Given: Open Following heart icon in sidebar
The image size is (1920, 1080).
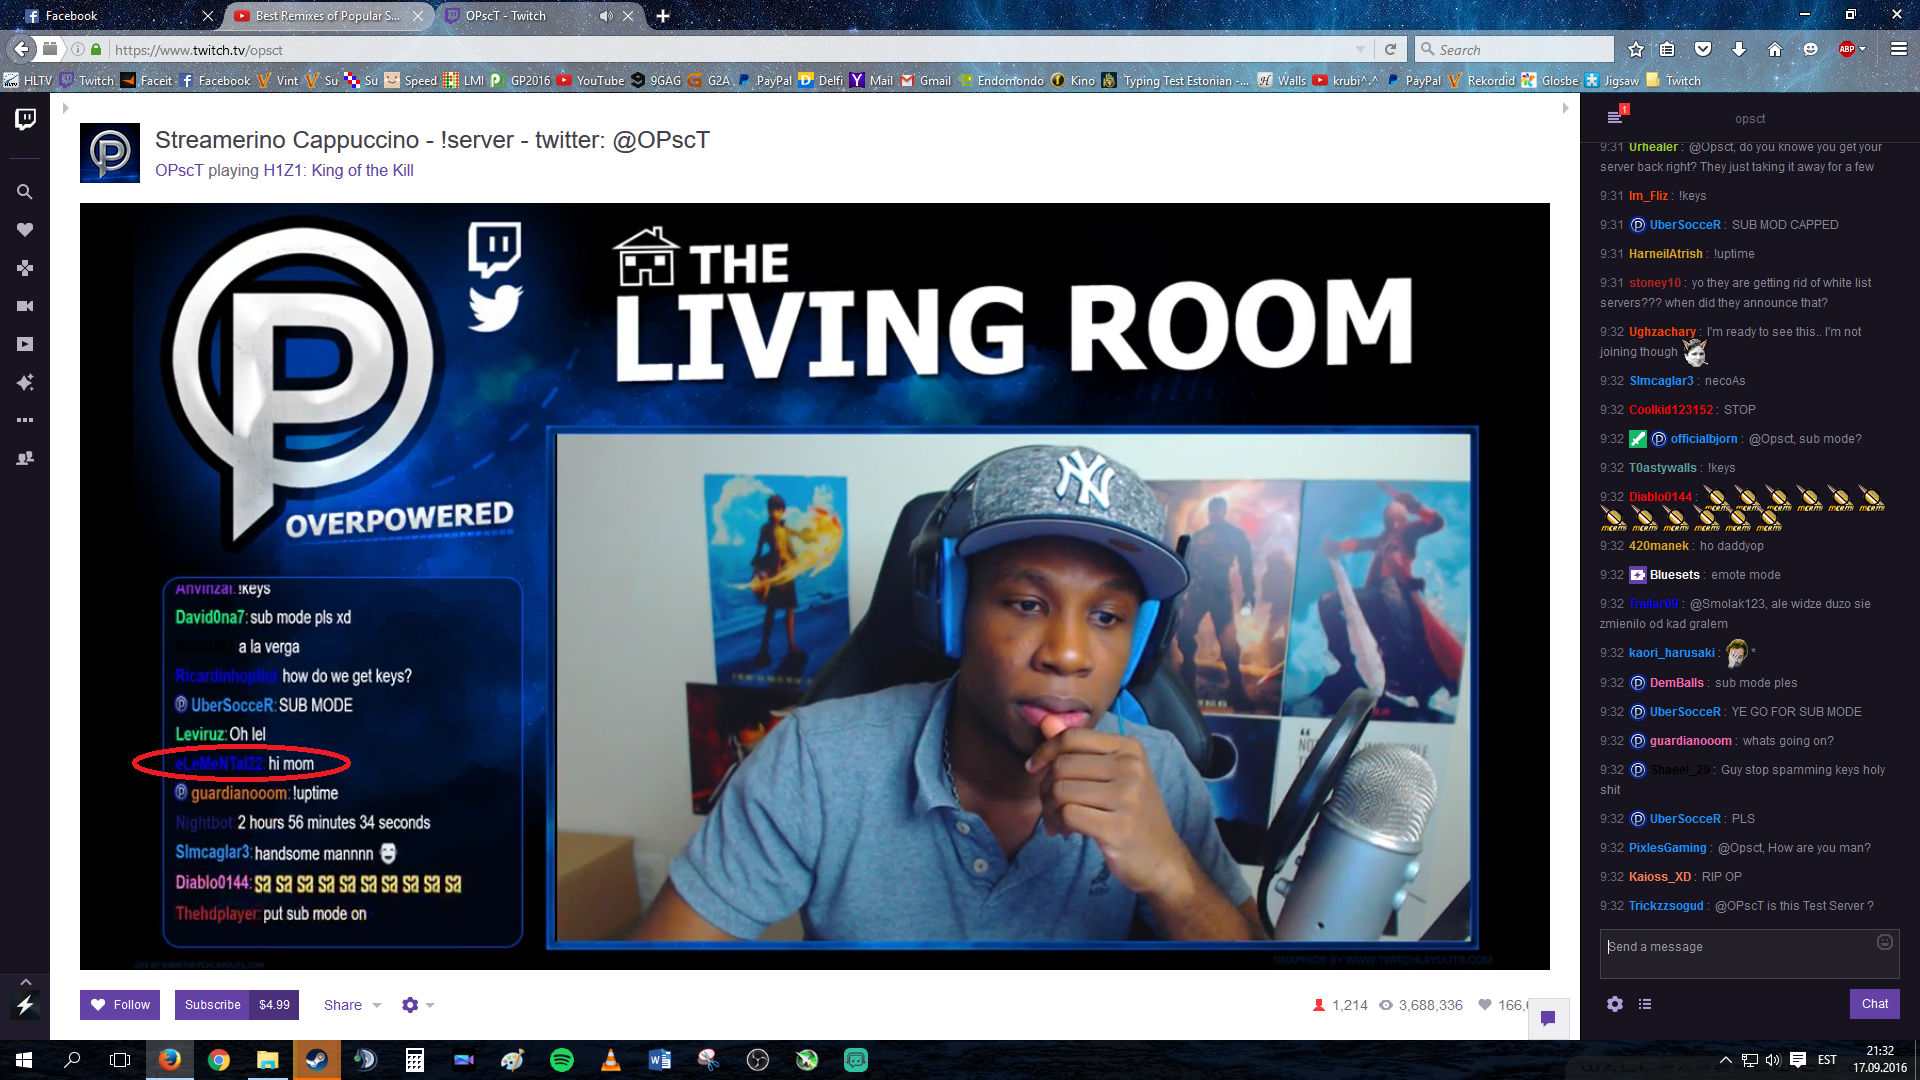Looking at the screenshot, I should pos(25,230).
